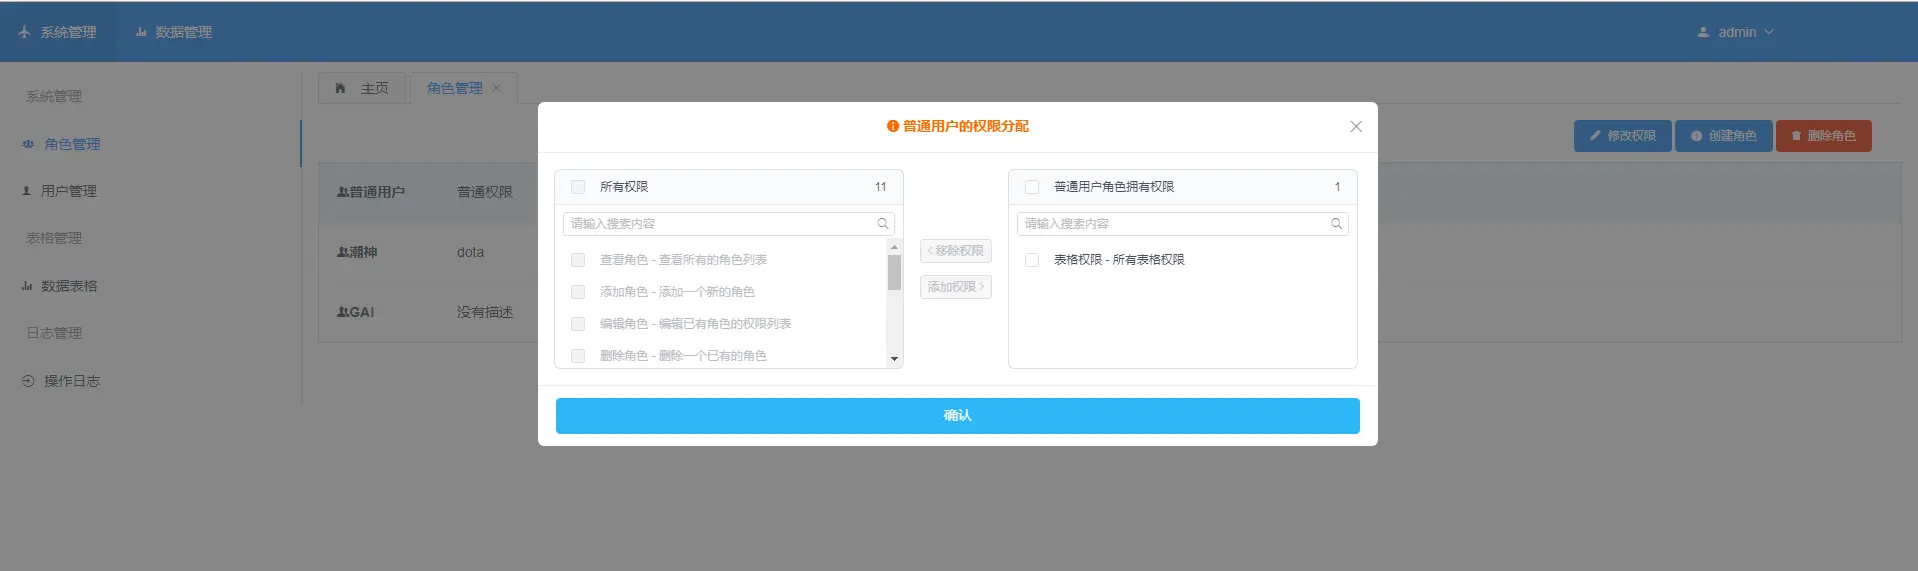Check 查看角色 - 查看所有的角色列表

578,260
